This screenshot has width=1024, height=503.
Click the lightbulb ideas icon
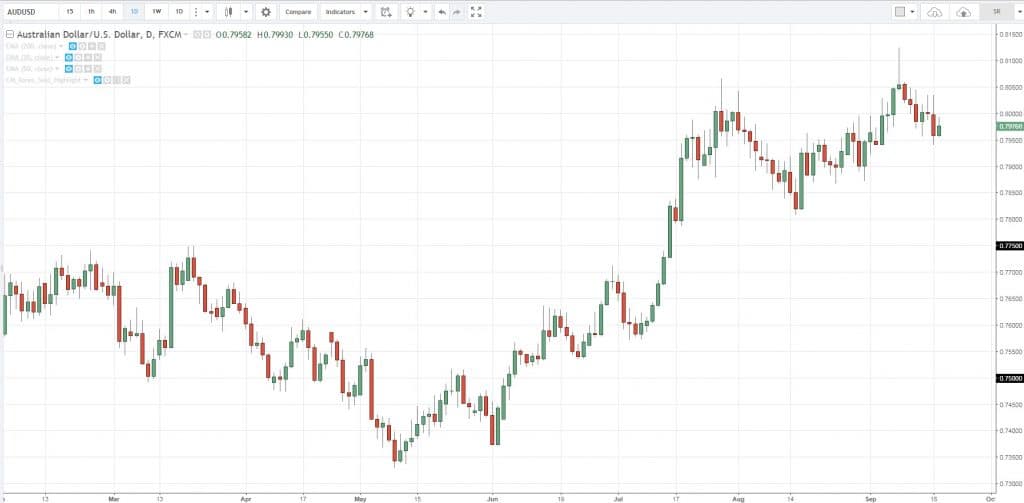coord(409,12)
